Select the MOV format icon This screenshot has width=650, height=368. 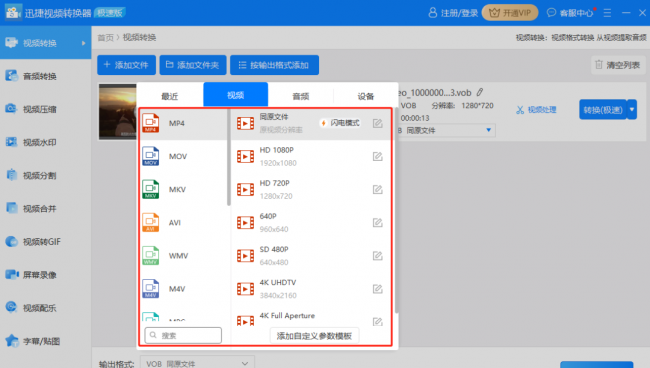150,156
